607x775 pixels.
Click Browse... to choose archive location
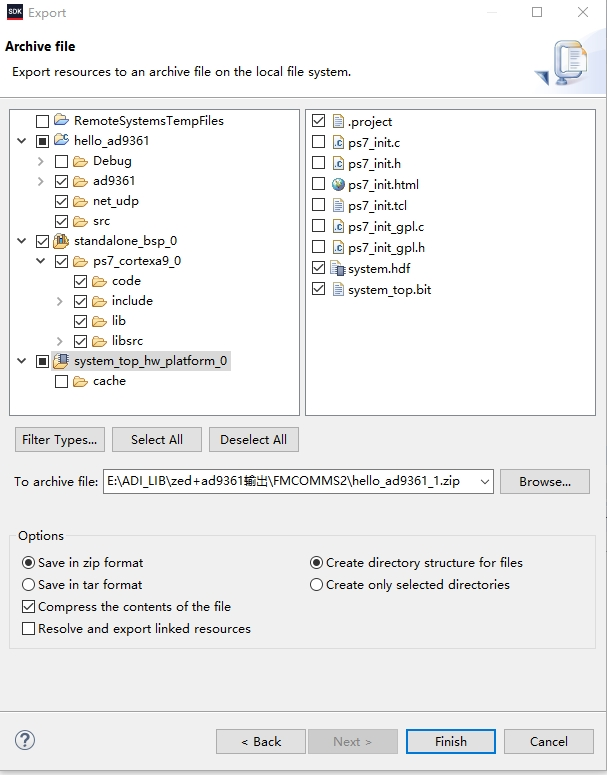[x=545, y=481]
